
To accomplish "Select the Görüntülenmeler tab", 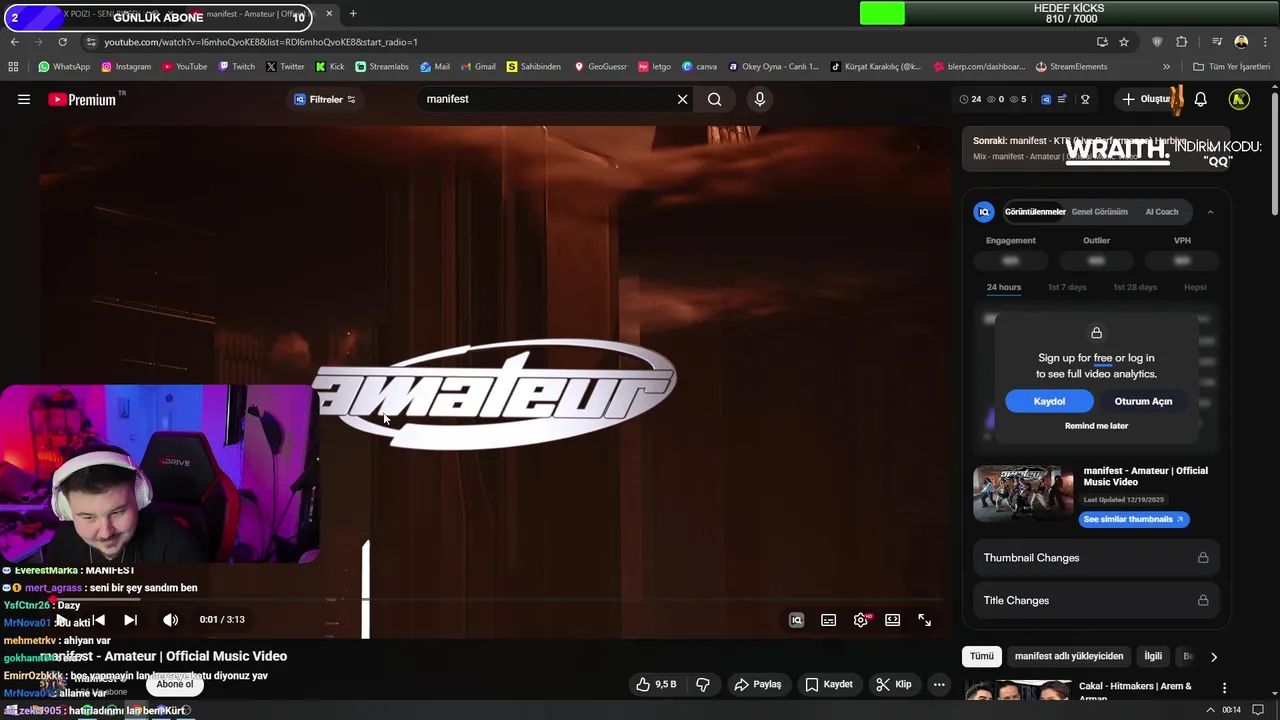I will pyautogui.click(x=1035, y=211).
